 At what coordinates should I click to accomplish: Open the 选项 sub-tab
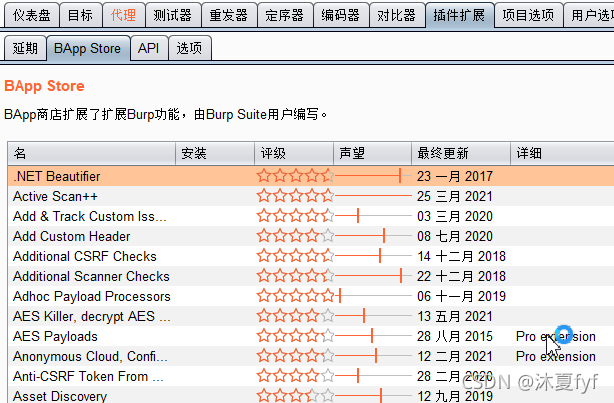point(190,48)
